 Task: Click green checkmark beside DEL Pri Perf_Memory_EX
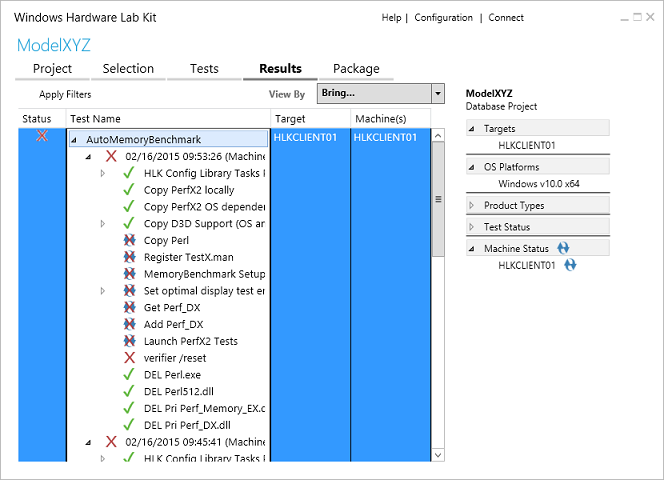pos(129,408)
